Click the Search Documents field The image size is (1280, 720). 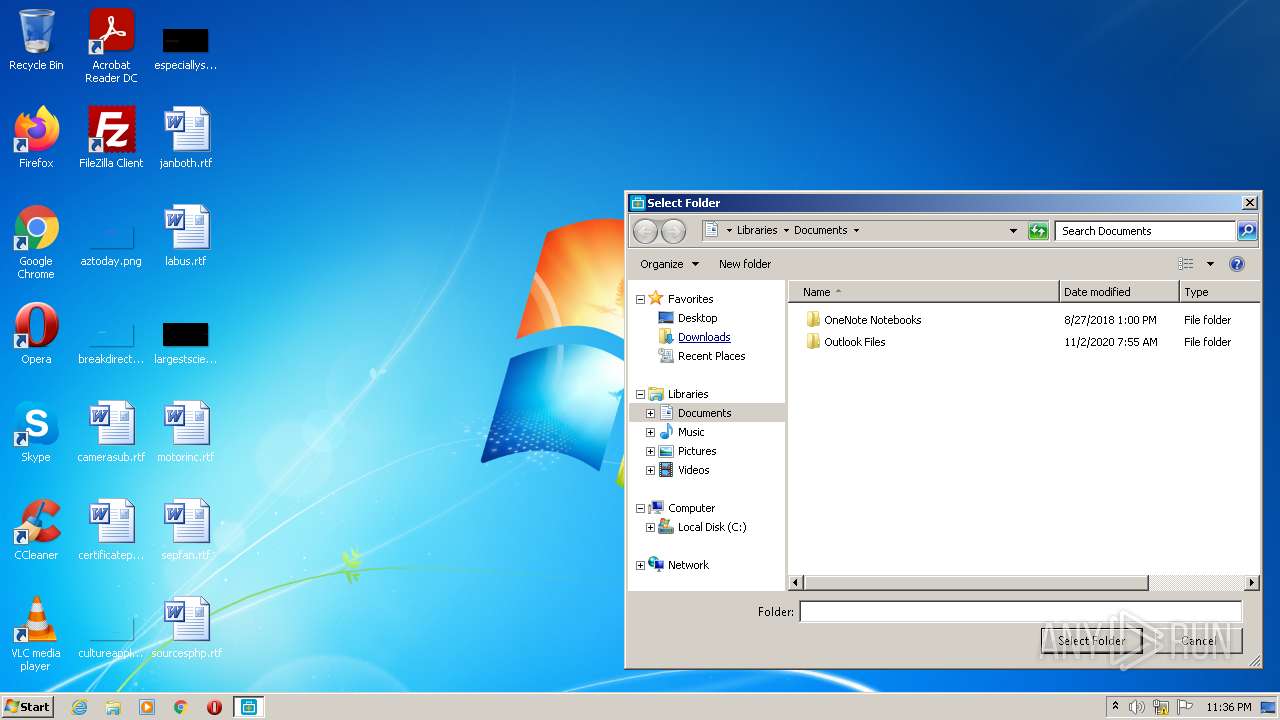pos(1145,231)
